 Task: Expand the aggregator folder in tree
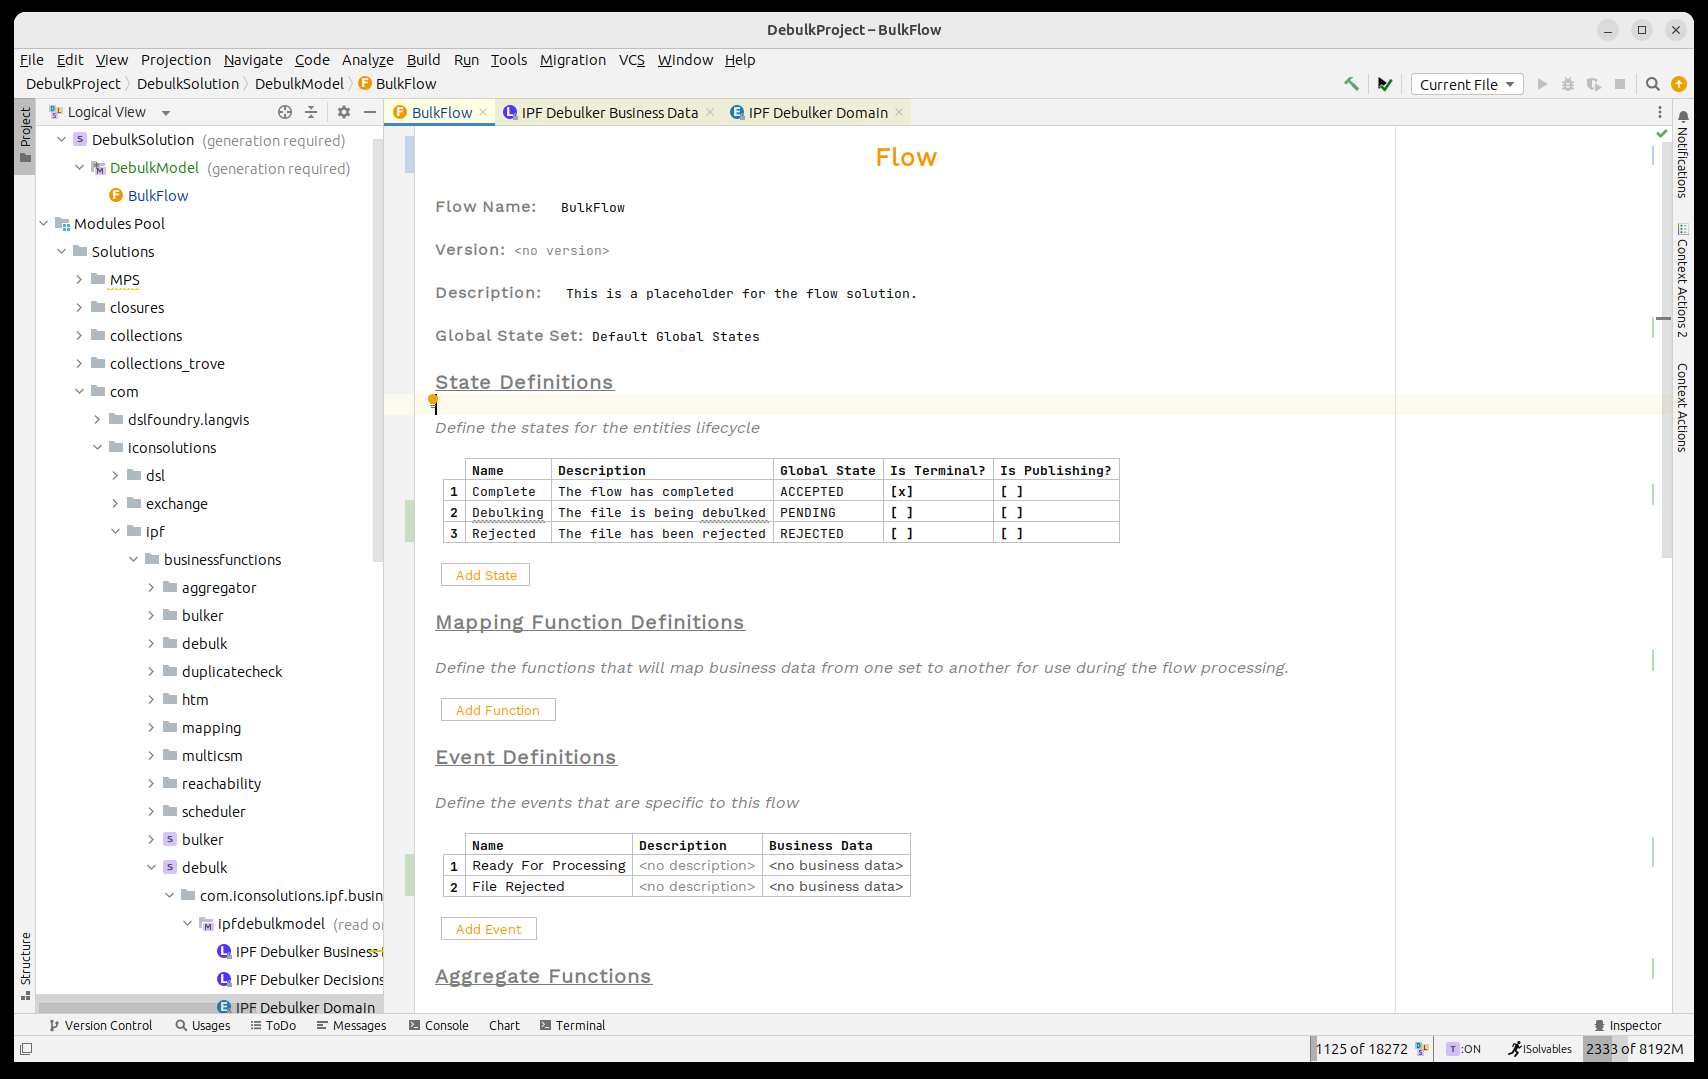coord(151,588)
